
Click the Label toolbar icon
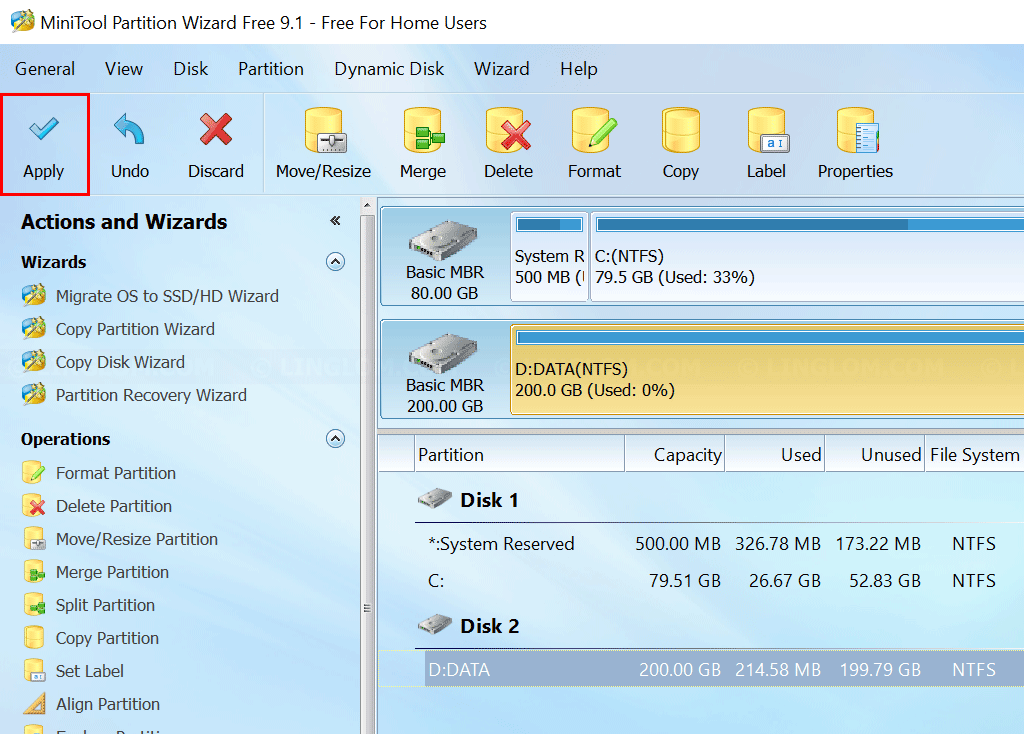click(x=767, y=130)
